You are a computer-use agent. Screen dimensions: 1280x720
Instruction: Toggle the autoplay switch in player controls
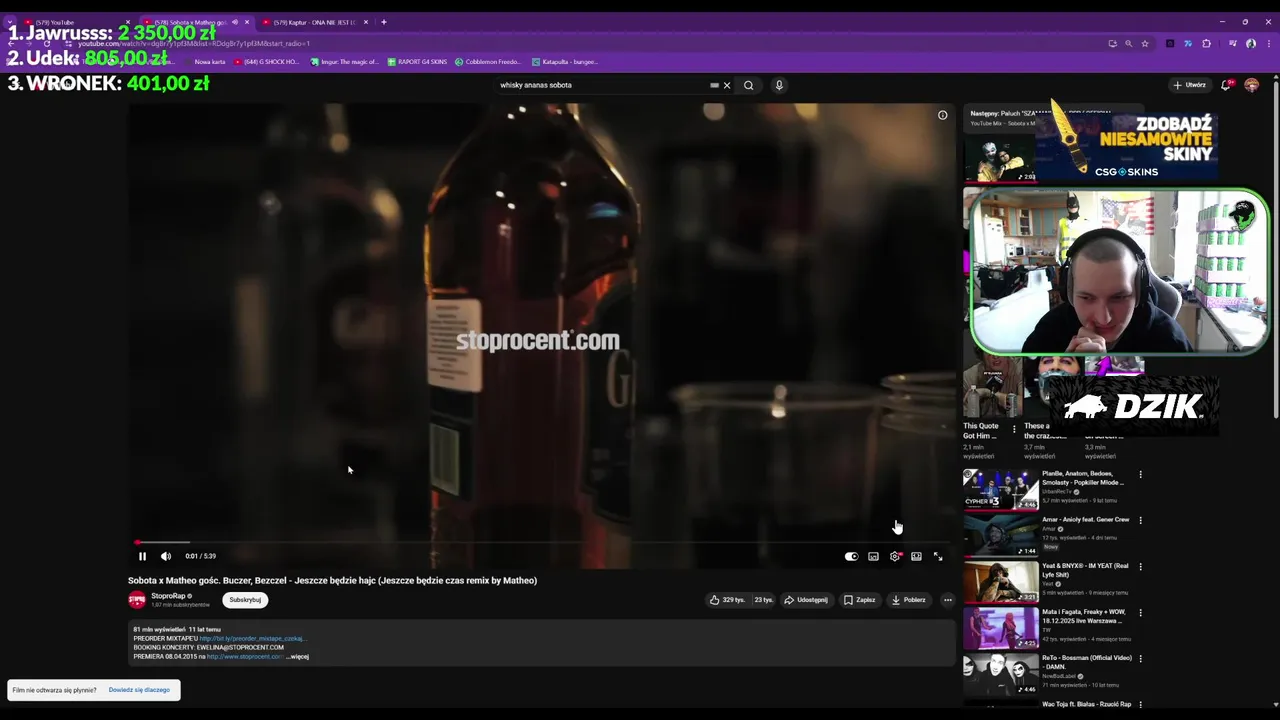coord(851,556)
